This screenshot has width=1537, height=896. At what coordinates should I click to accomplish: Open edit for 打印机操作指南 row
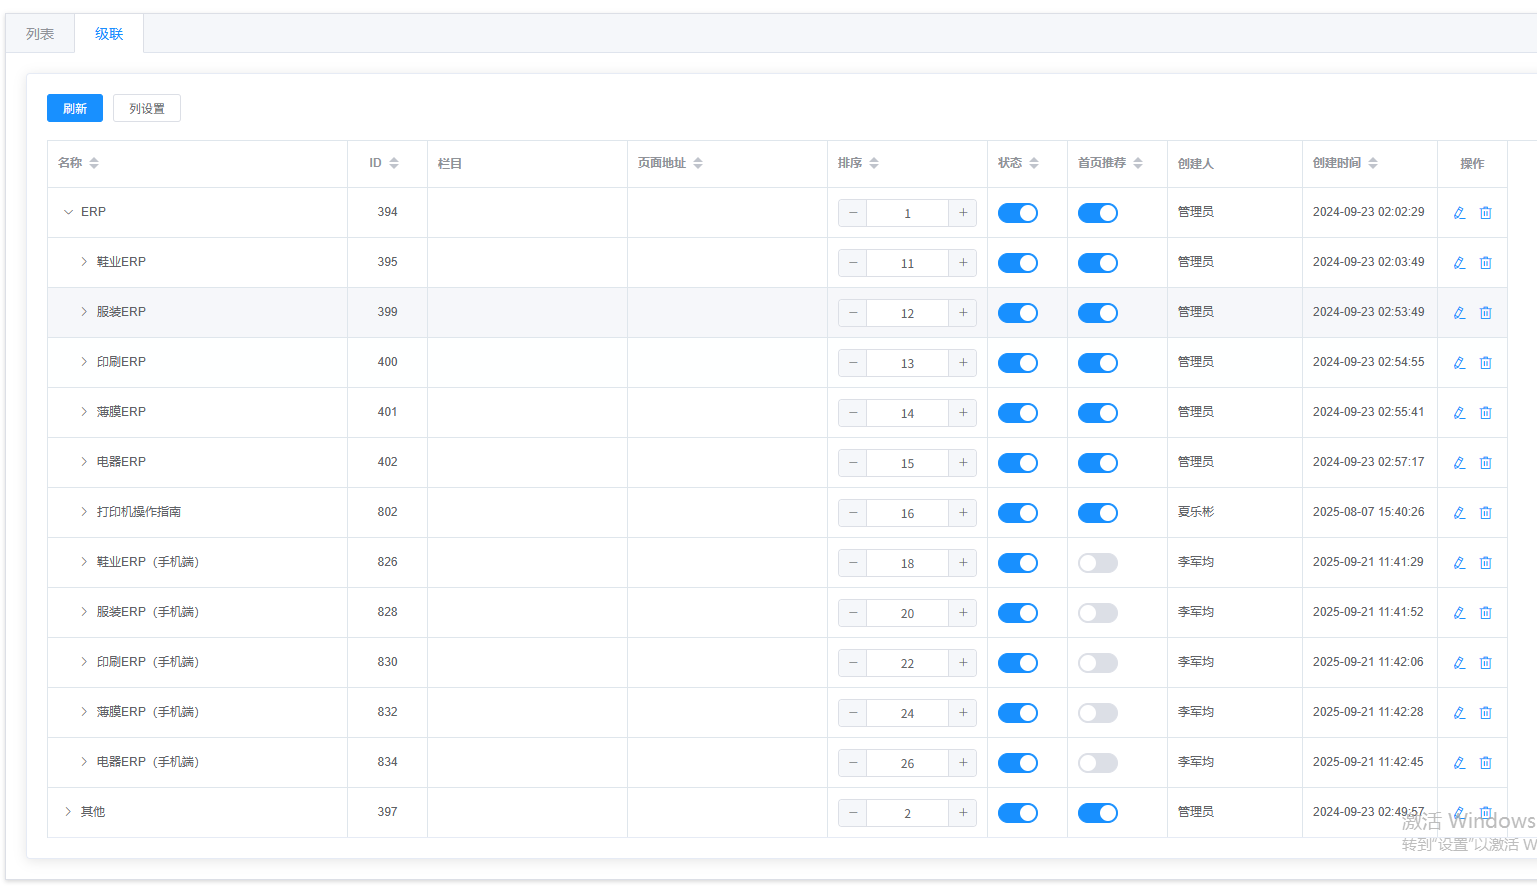[1459, 513]
